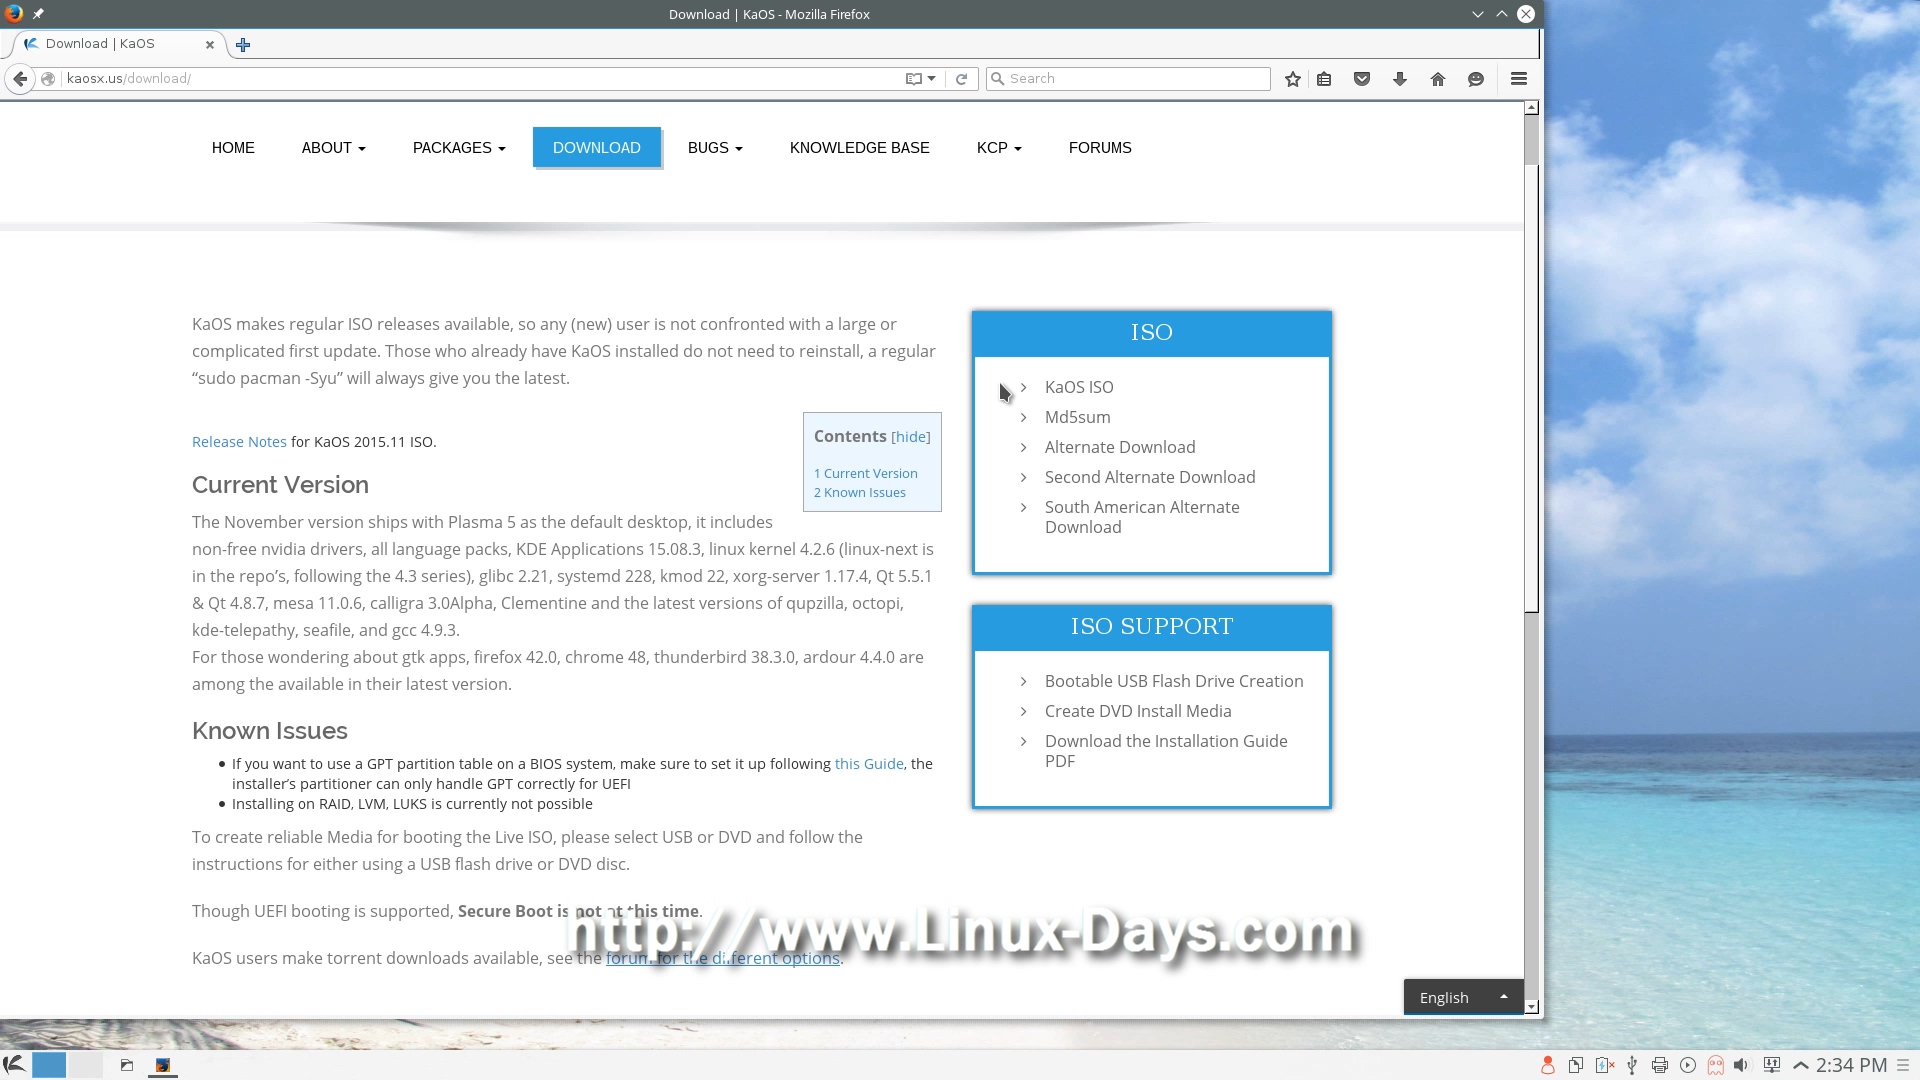Click the scrollbar up arrow
The width and height of the screenshot is (1920, 1080).
(1531, 108)
